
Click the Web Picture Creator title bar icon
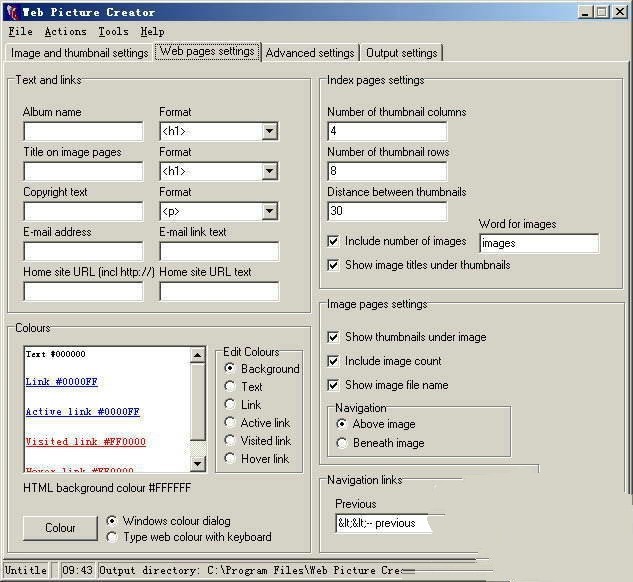click(13, 12)
